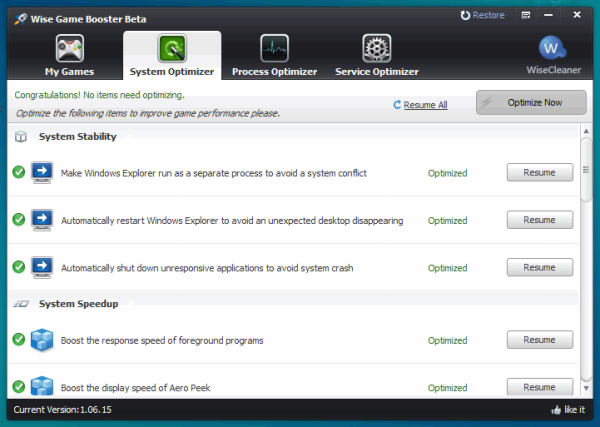The width and height of the screenshot is (600, 427).
Task: Click Optimized status of Aero Peek item
Action: point(447,388)
